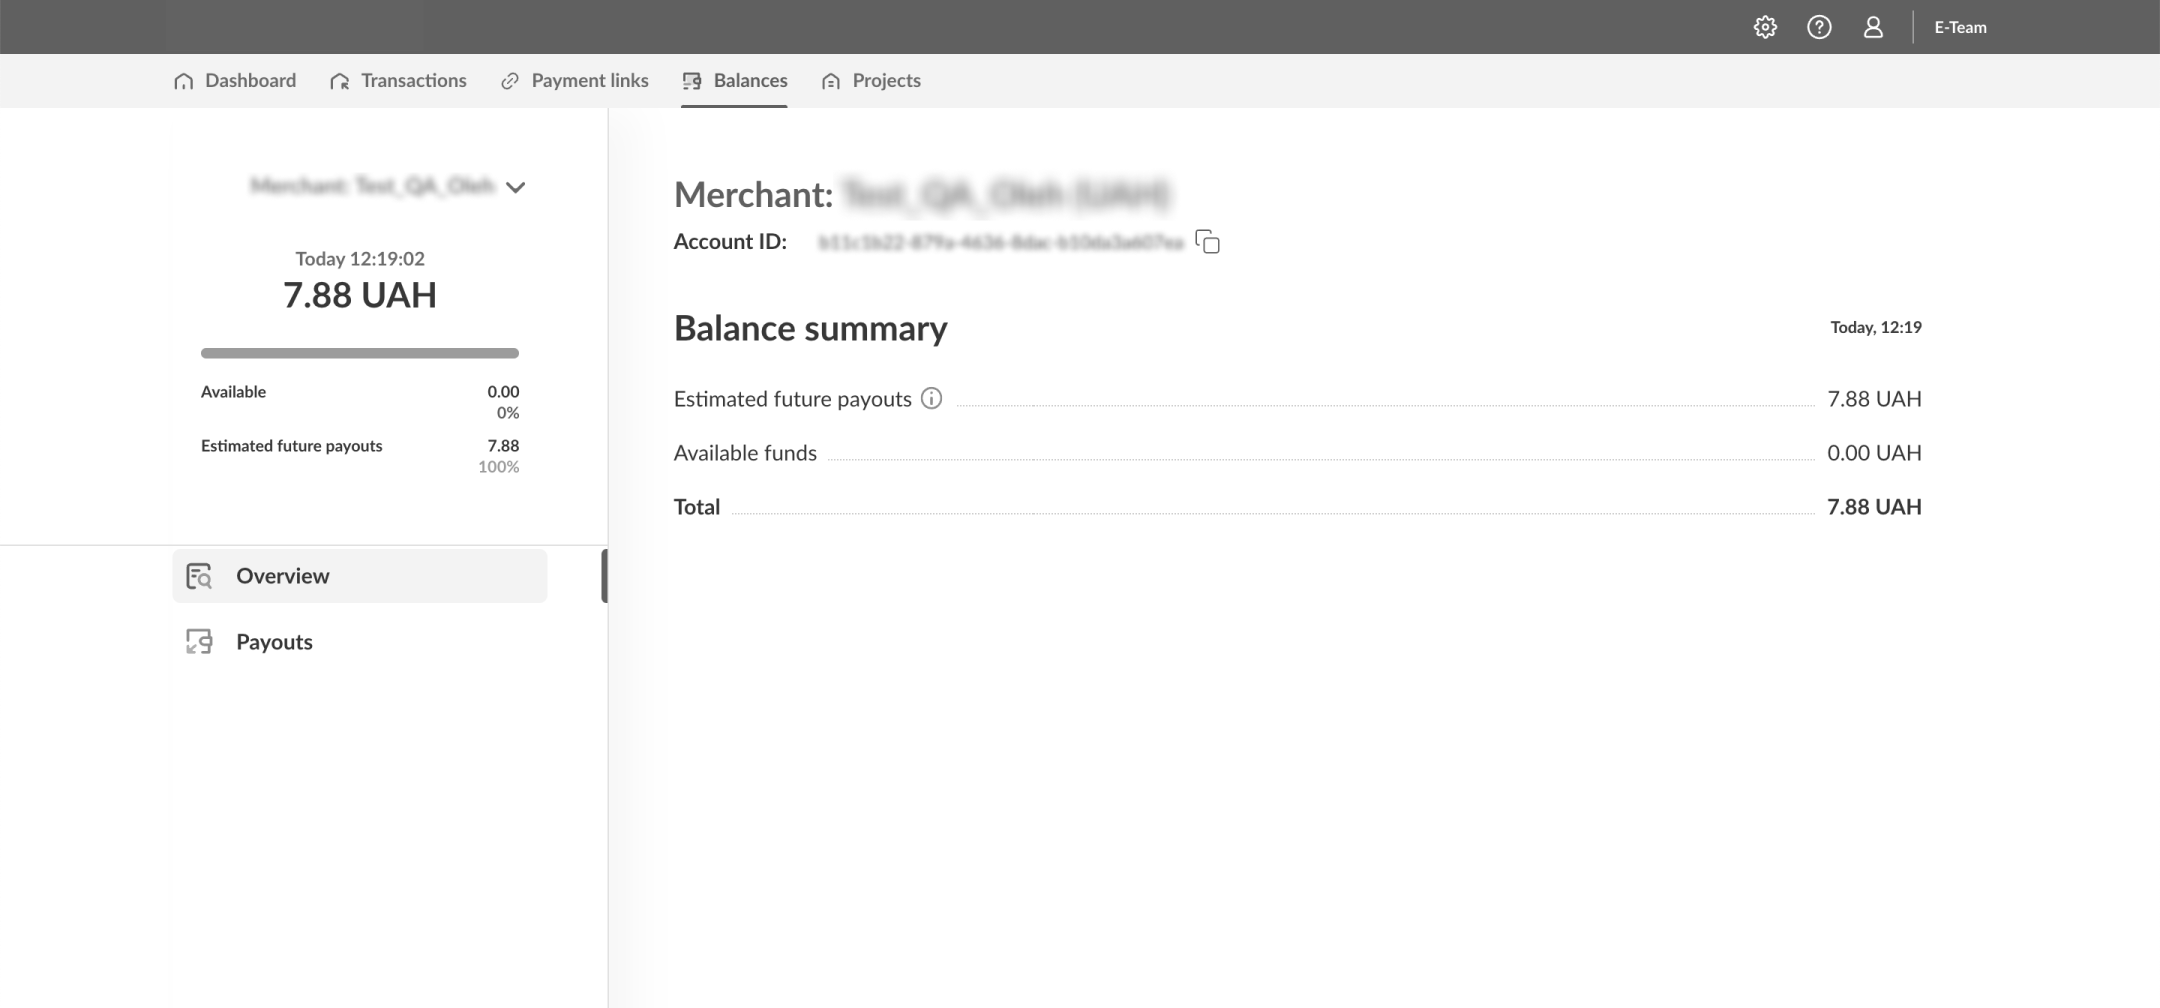Go to the Projects tab
2160x1008 pixels.
coord(886,81)
